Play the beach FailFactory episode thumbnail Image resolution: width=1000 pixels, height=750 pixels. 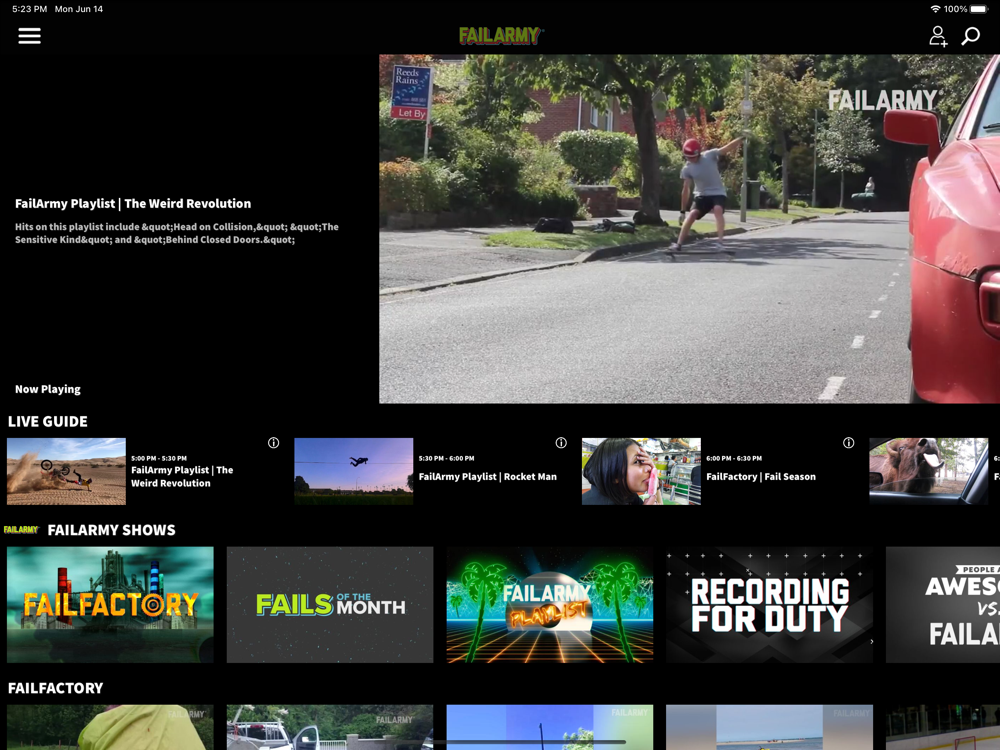pyautogui.click(x=769, y=727)
